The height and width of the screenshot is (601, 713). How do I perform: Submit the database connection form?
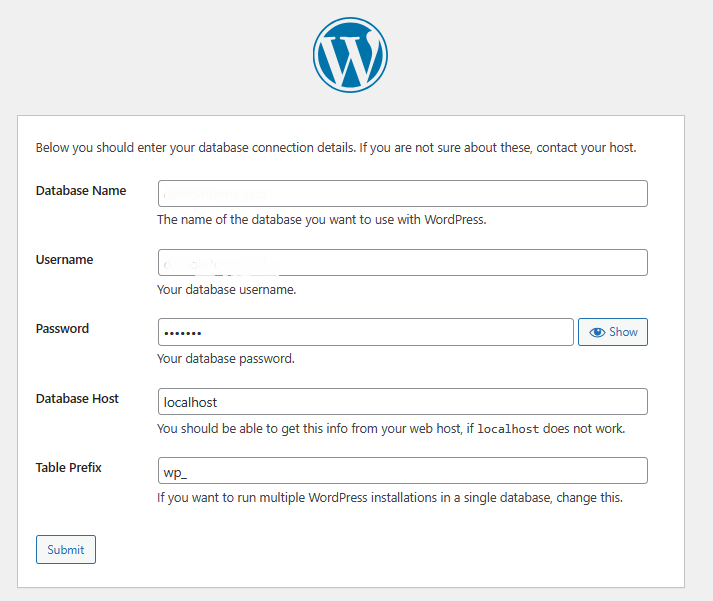pos(66,550)
